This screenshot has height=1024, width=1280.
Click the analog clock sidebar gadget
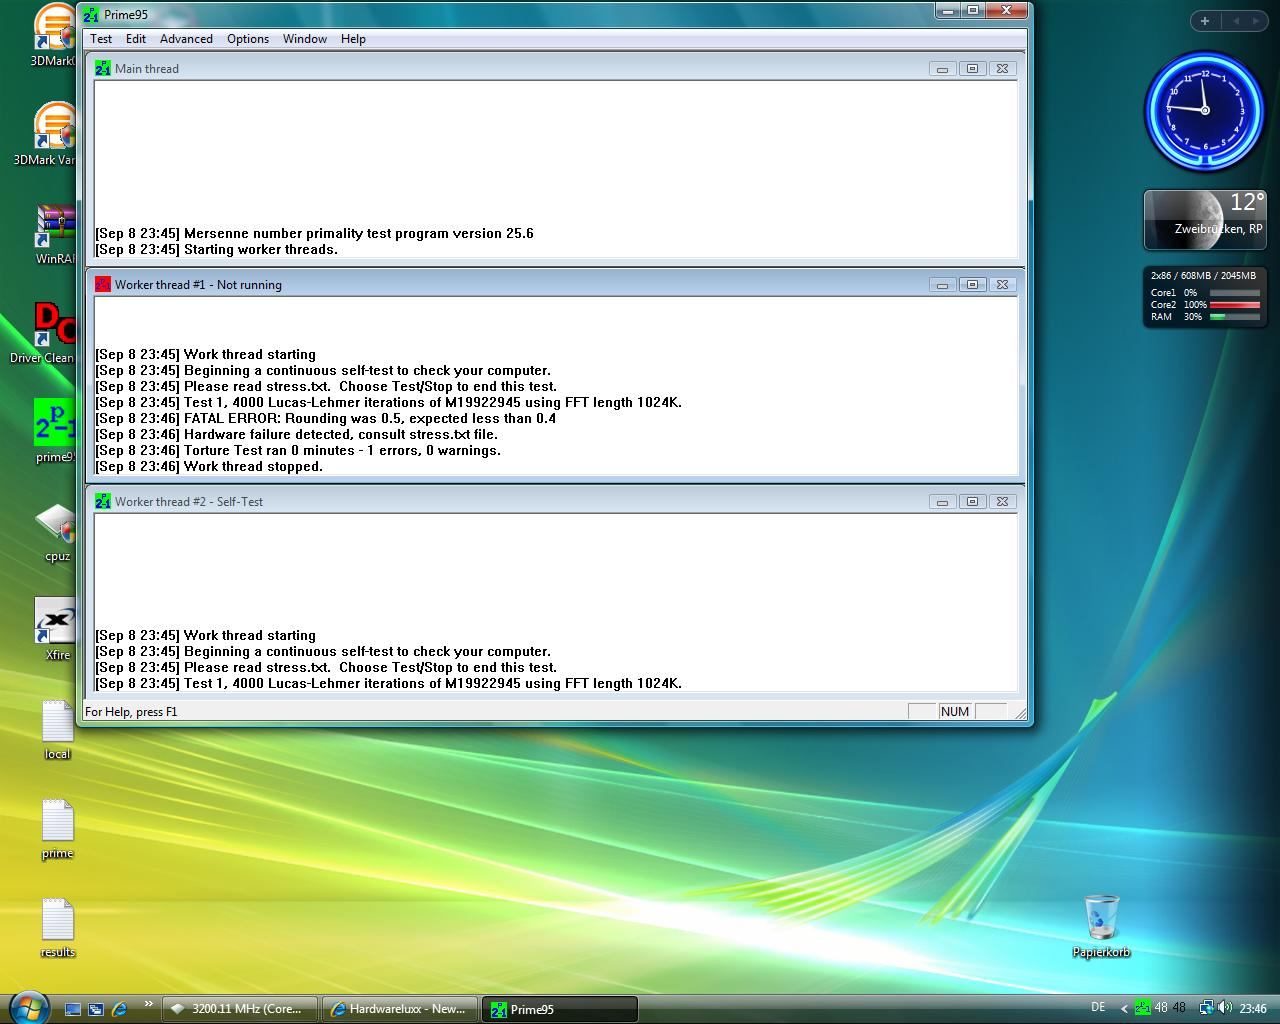1205,110
